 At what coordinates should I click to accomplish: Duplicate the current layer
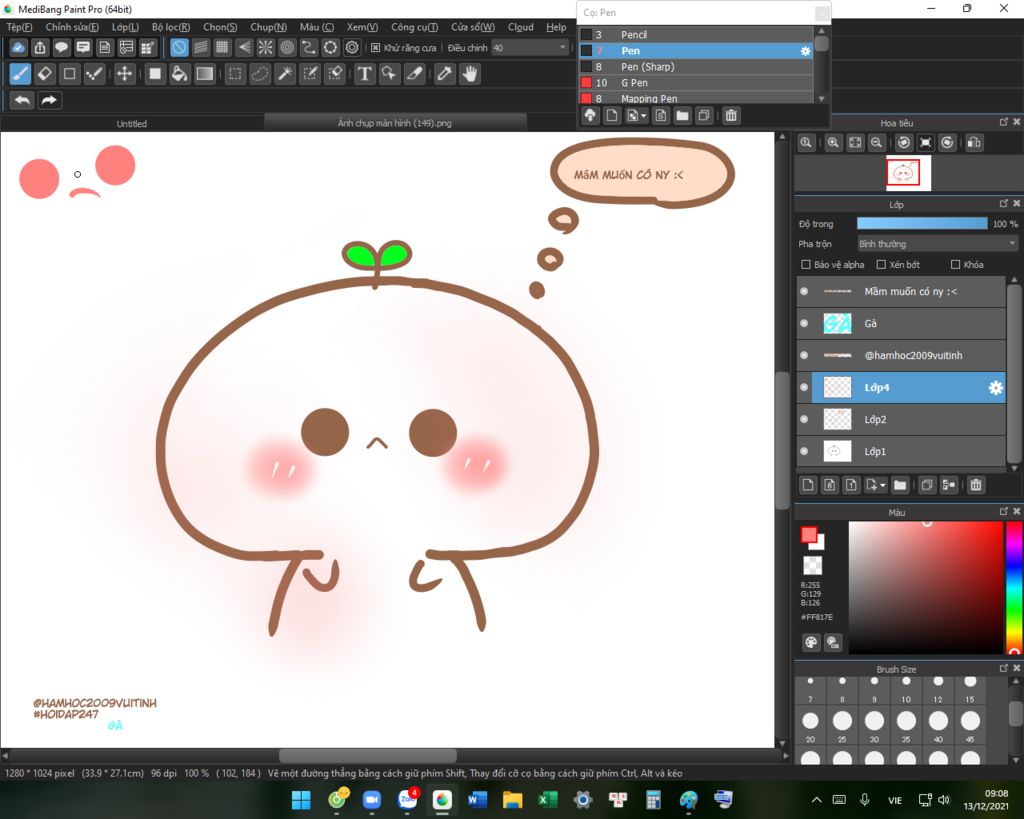[x=927, y=485]
